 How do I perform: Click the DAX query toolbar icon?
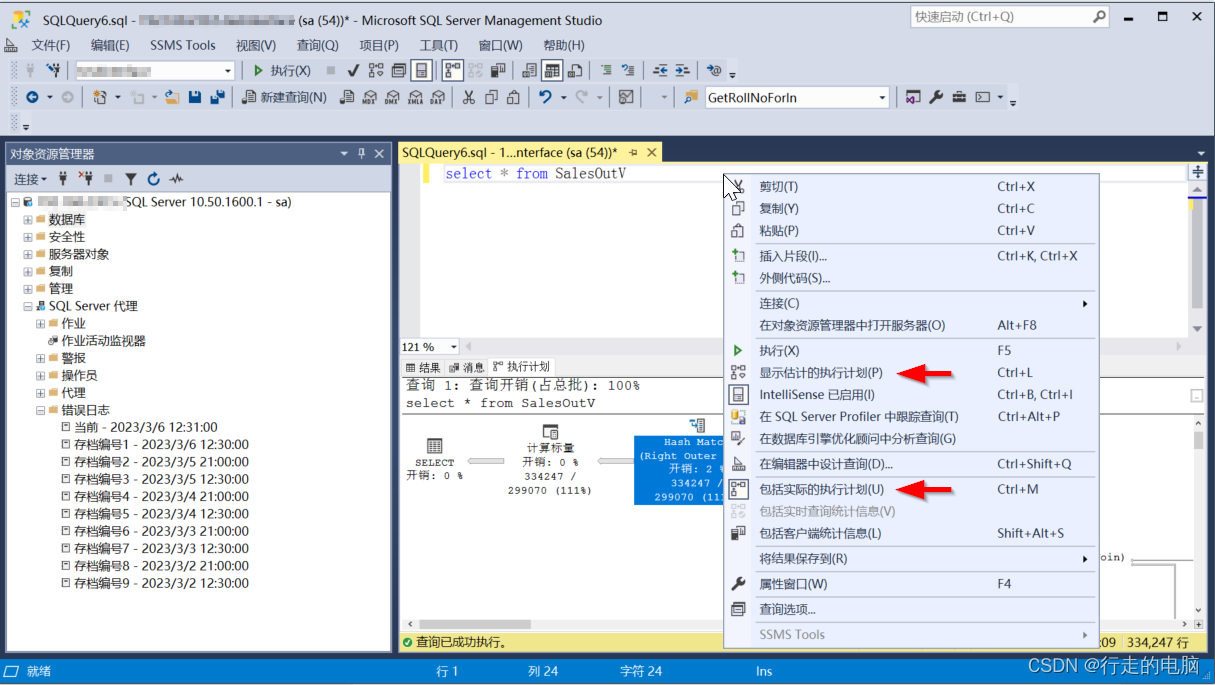click(438, 97)
